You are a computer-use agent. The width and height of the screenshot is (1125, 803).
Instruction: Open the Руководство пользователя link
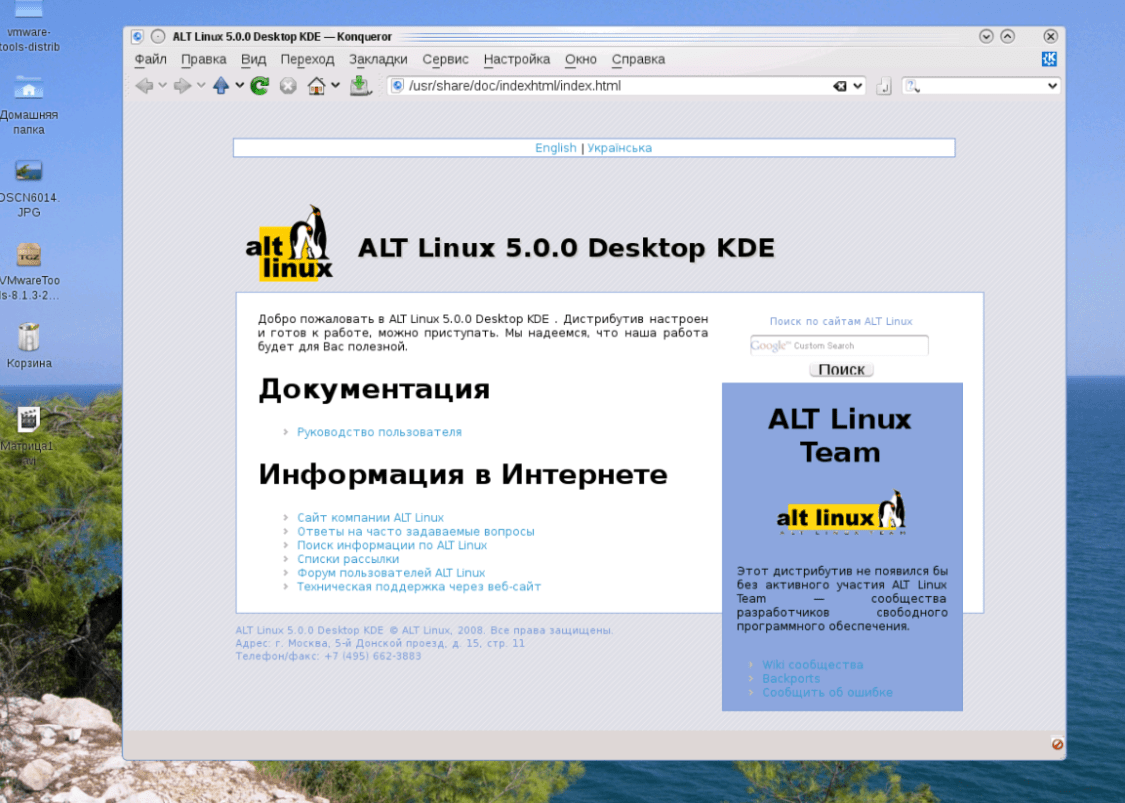379,432
